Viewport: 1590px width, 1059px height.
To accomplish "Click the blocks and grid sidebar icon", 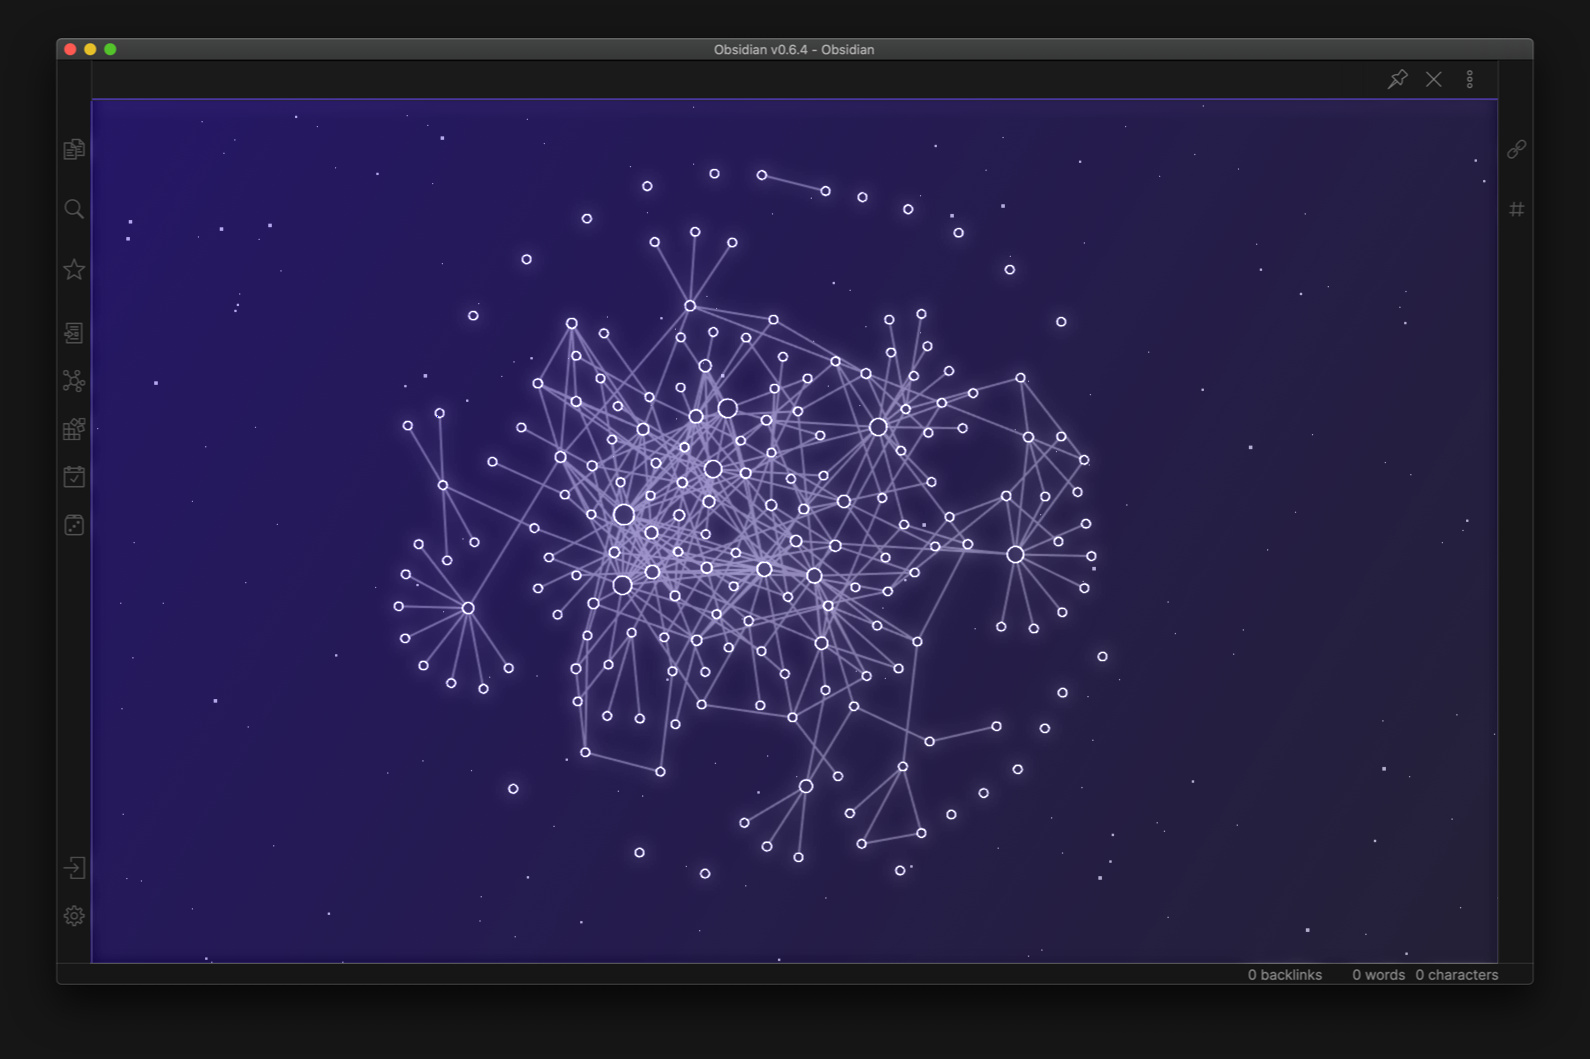I will tap(74, 429).
